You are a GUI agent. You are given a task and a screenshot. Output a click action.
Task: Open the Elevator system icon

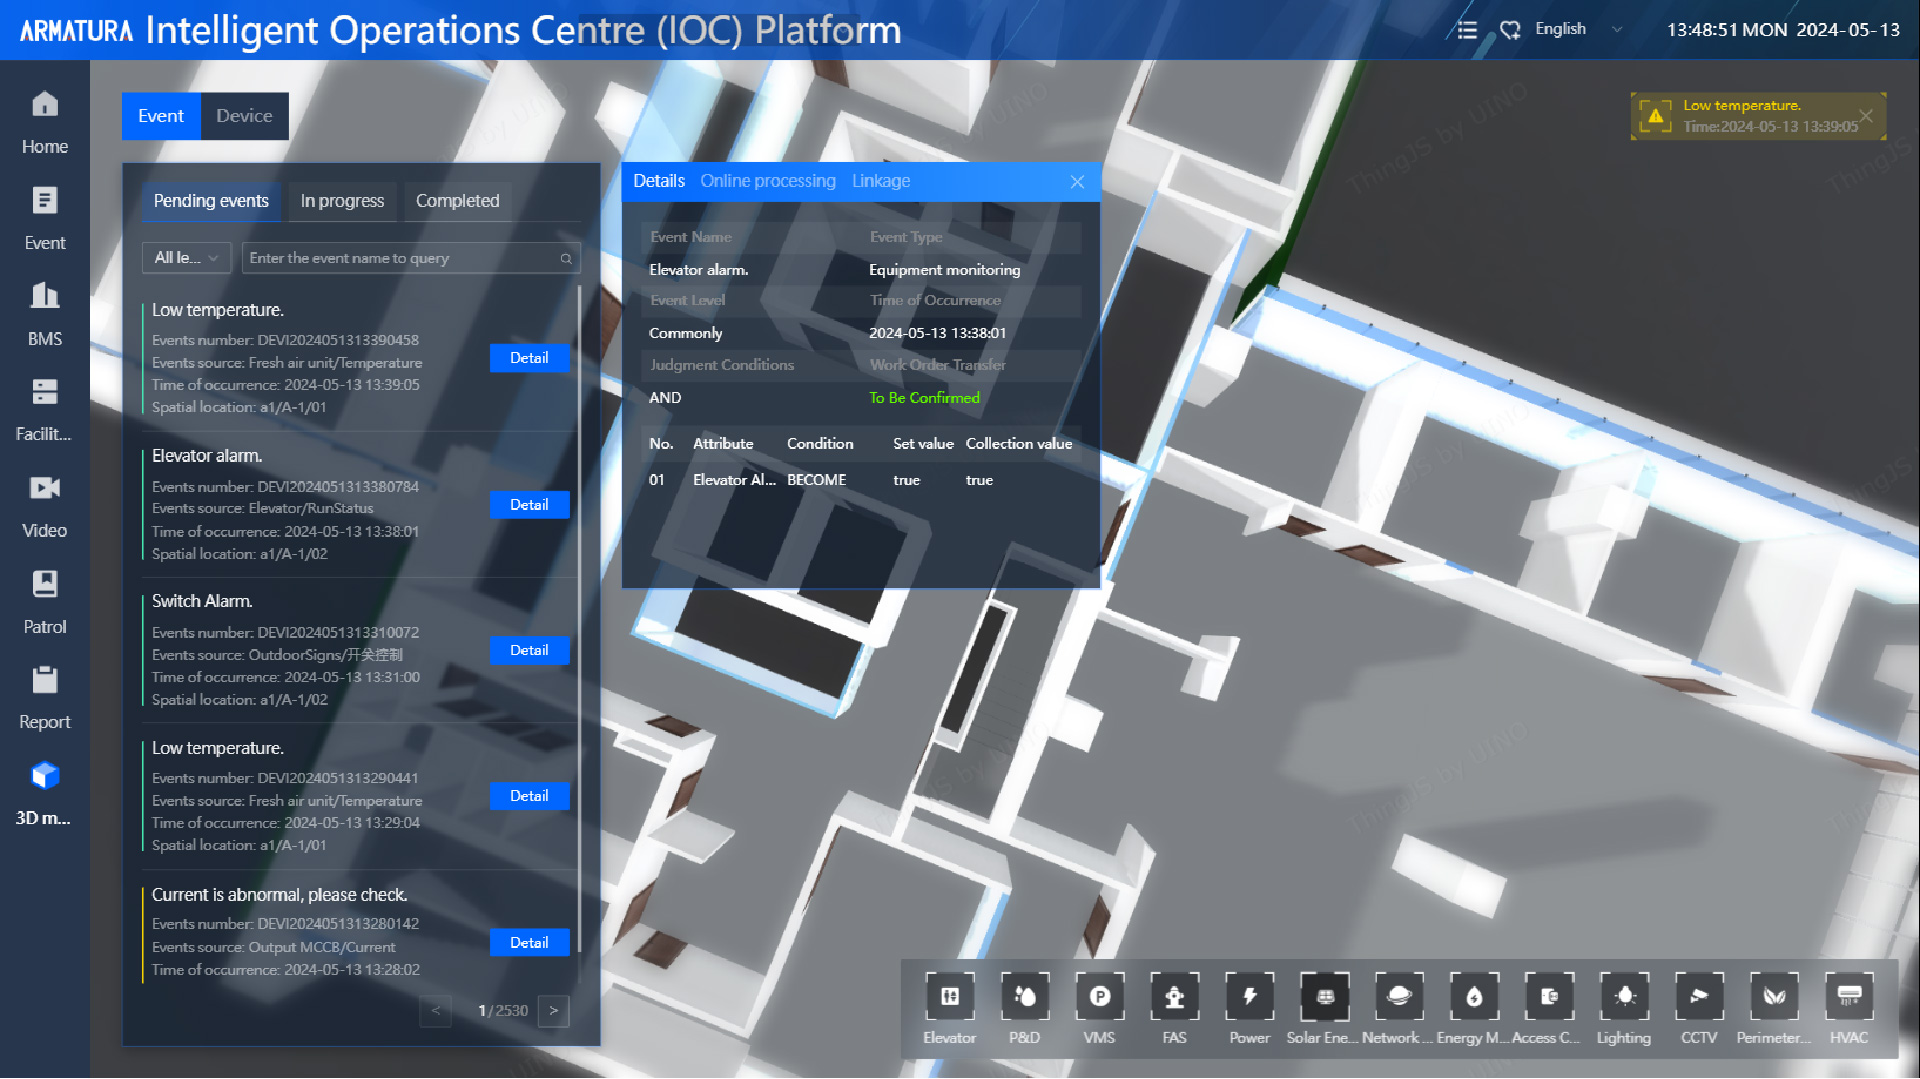tap(949, 997)
